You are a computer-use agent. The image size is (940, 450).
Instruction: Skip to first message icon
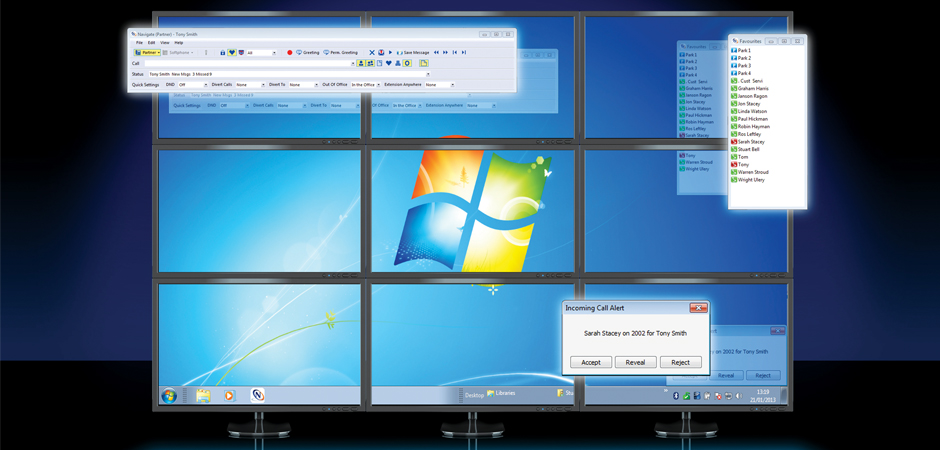coord(454,52)
